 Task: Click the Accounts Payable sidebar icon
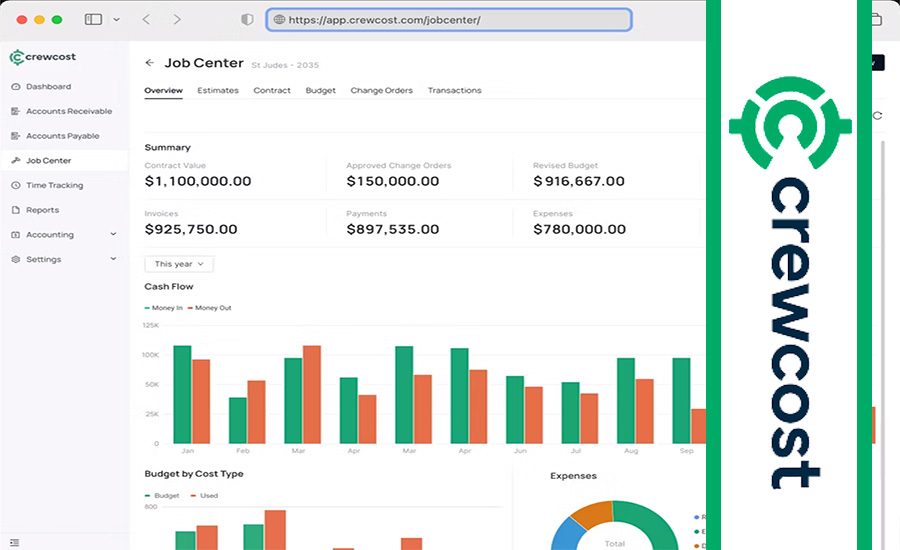(16, 136)
